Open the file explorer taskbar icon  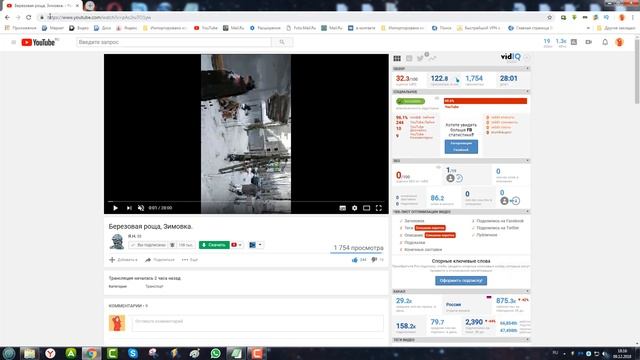coord(29,353)
